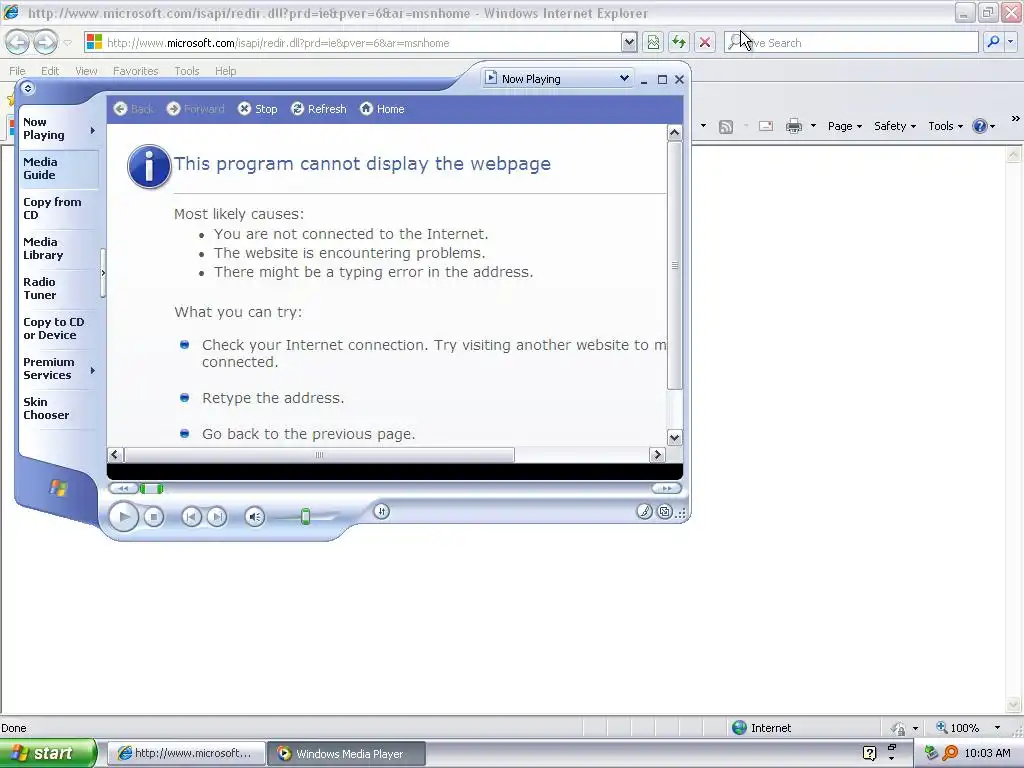Viewport: 1024px width, 768px height.
Task: Click the Print icon in IE command bar
Action: (x=793, y=126)
